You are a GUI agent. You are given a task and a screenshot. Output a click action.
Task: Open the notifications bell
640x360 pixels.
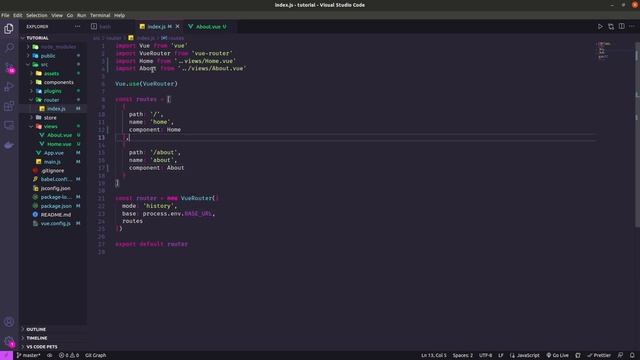pos(632,356)
